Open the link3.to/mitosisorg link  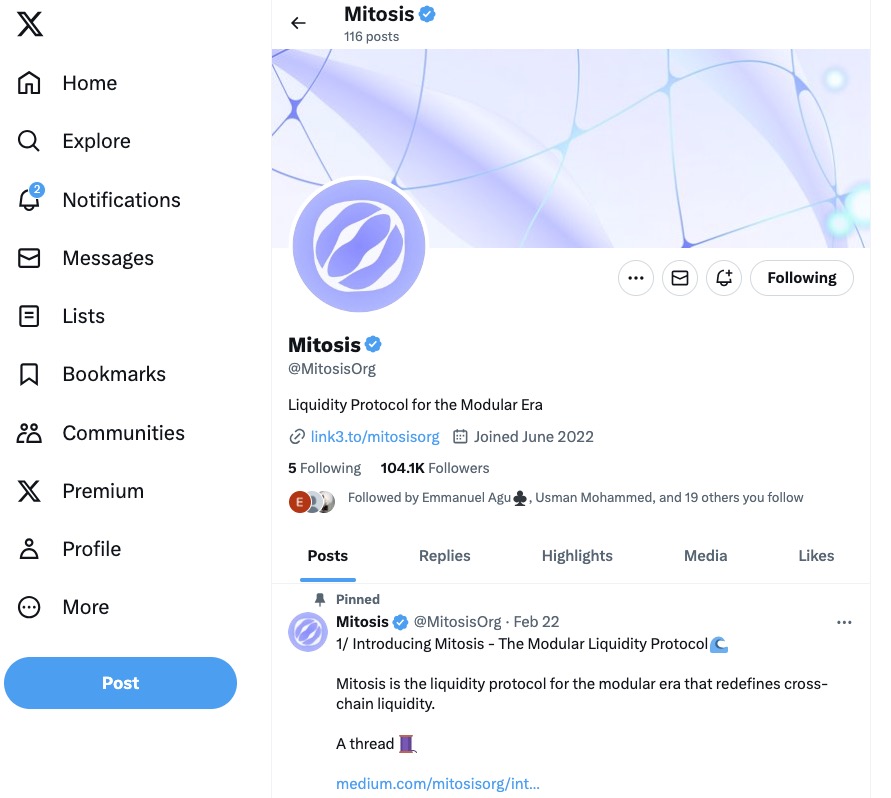tap(375, 437)
